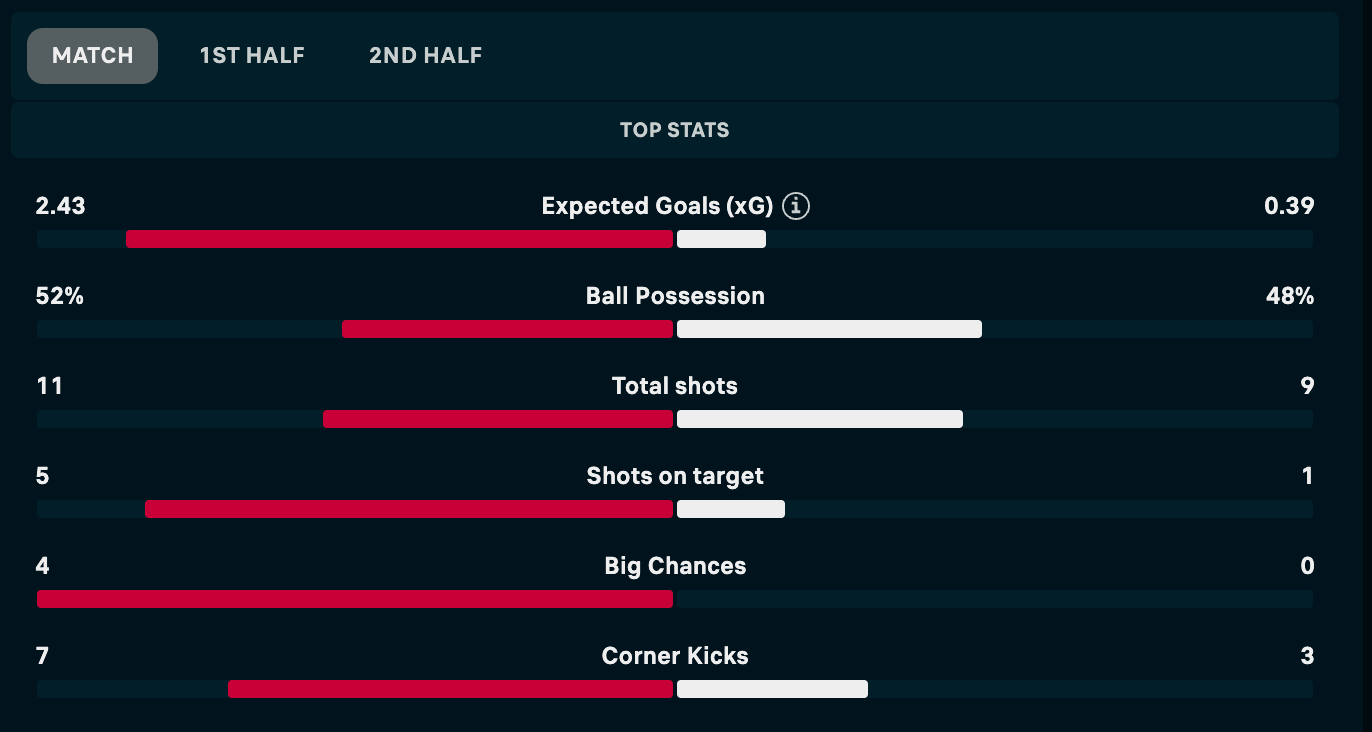Click the away Total shots bar
This screenshot has height=732, width=1372.
point(820,418)
